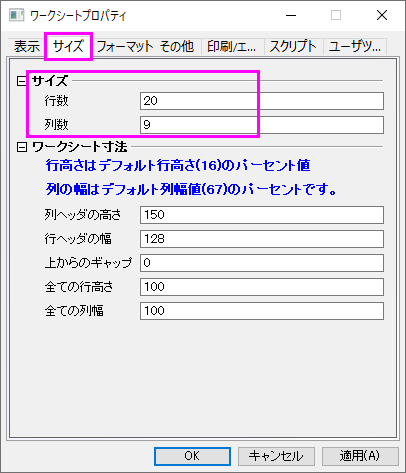Click the 行数 input field
The height and width of the screenshot is (473, 406).
[262, 101]
